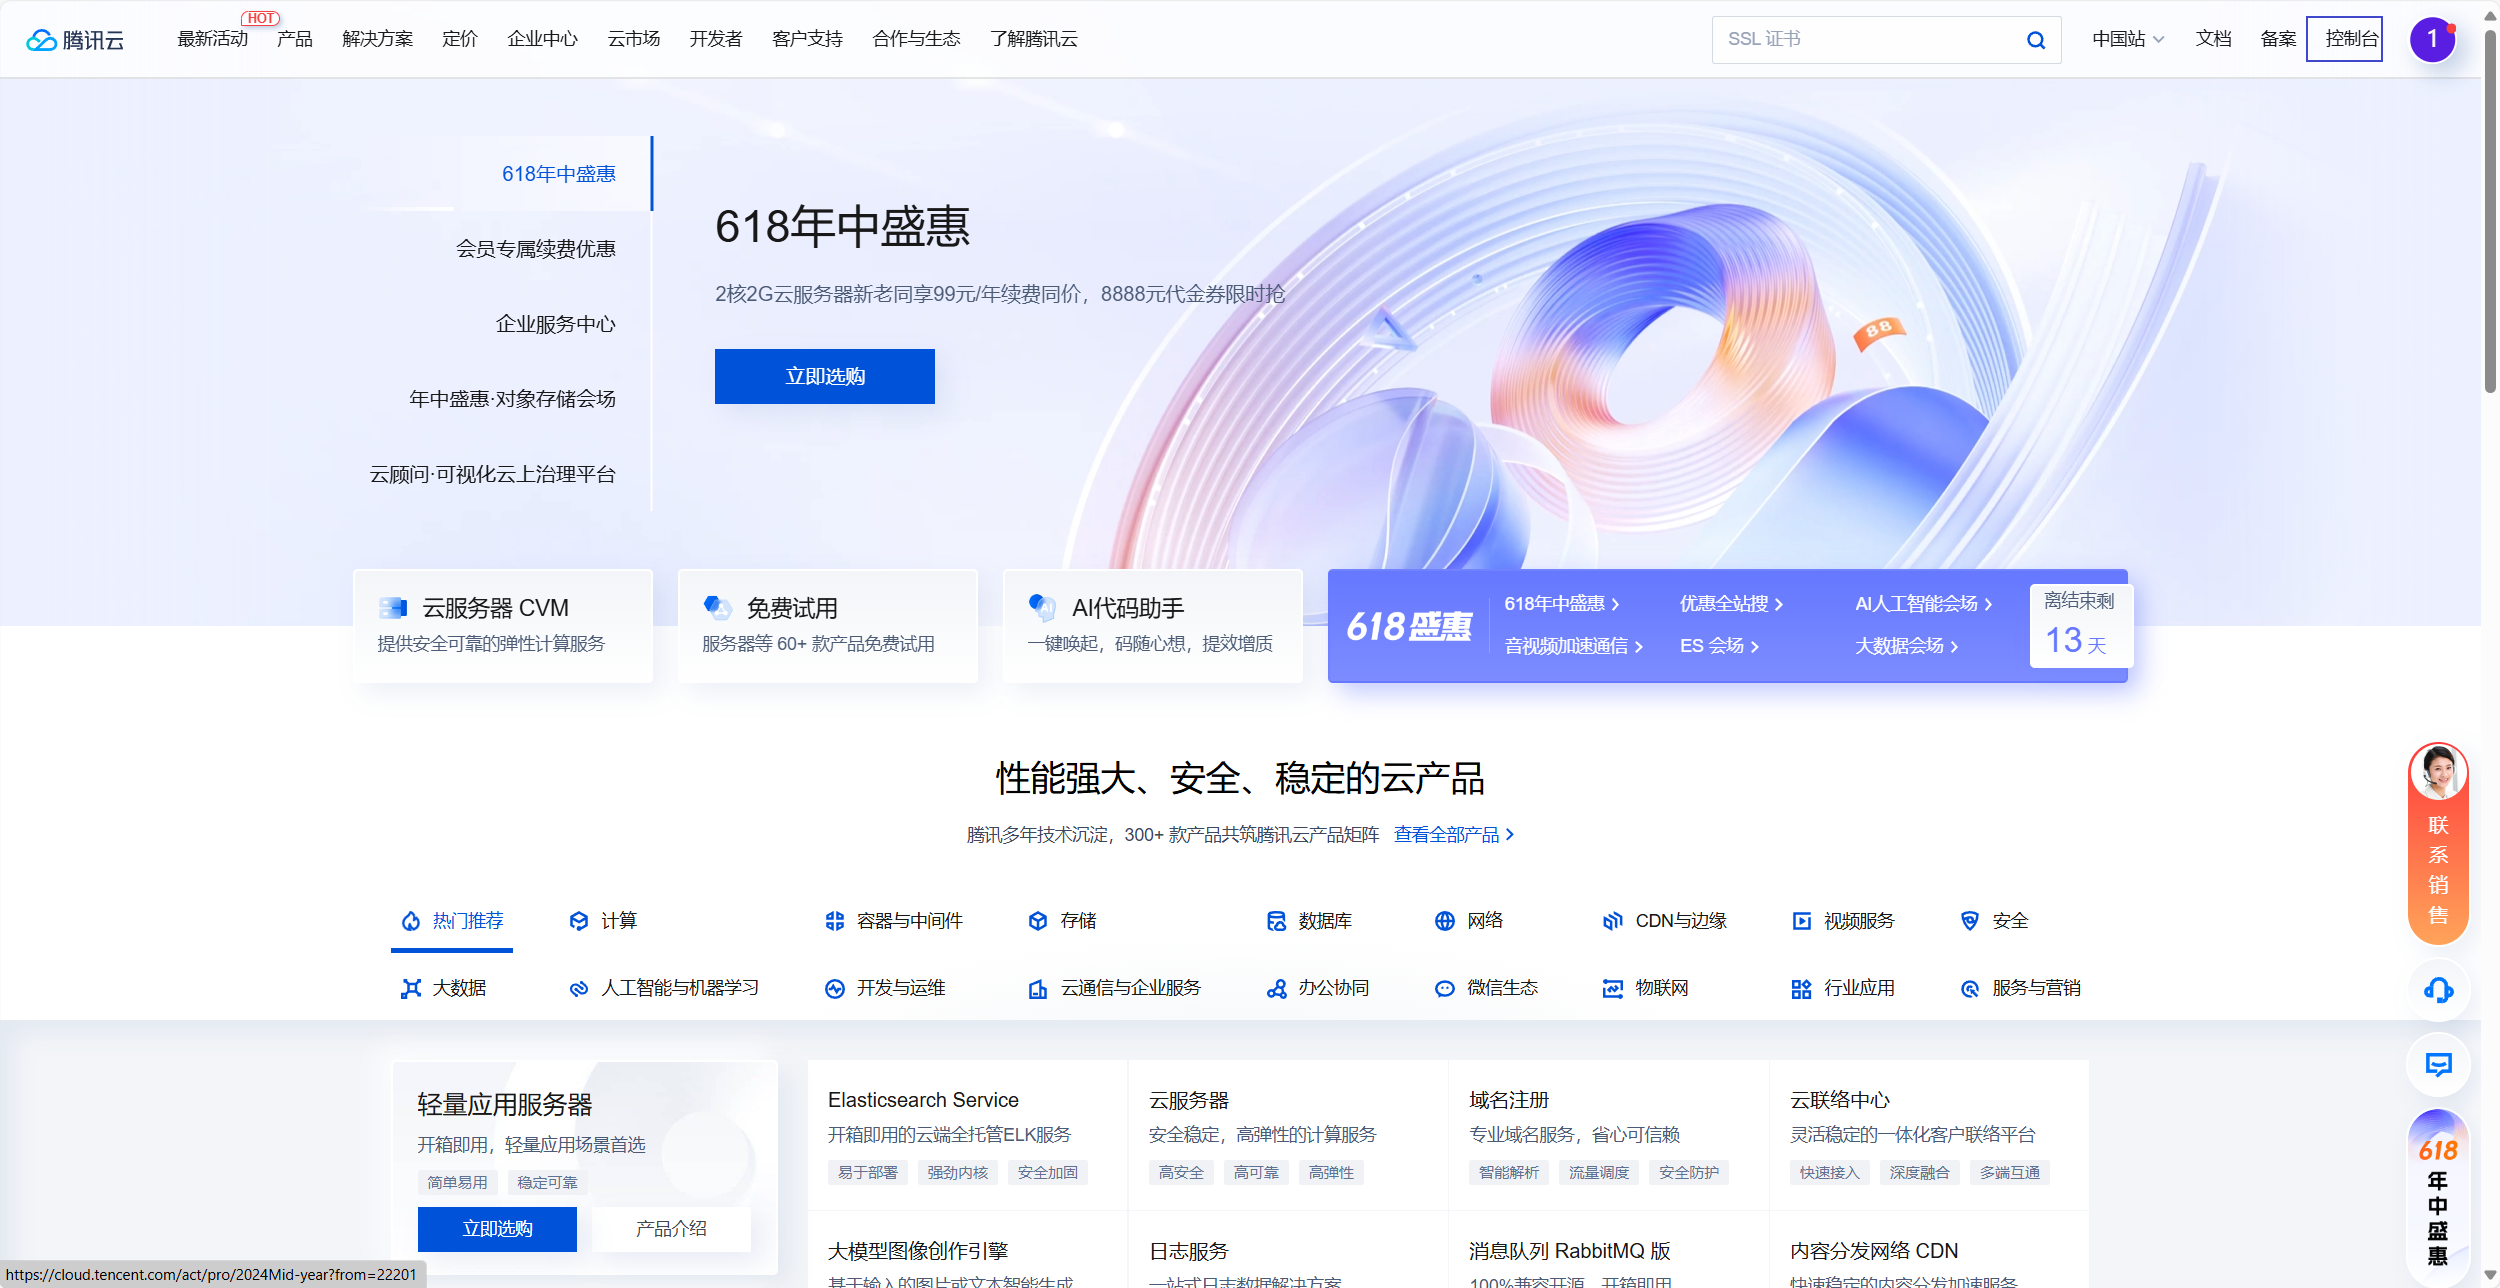
Task: Select the 会员专属续费优惠 banner tab
Action: point(535,249)
